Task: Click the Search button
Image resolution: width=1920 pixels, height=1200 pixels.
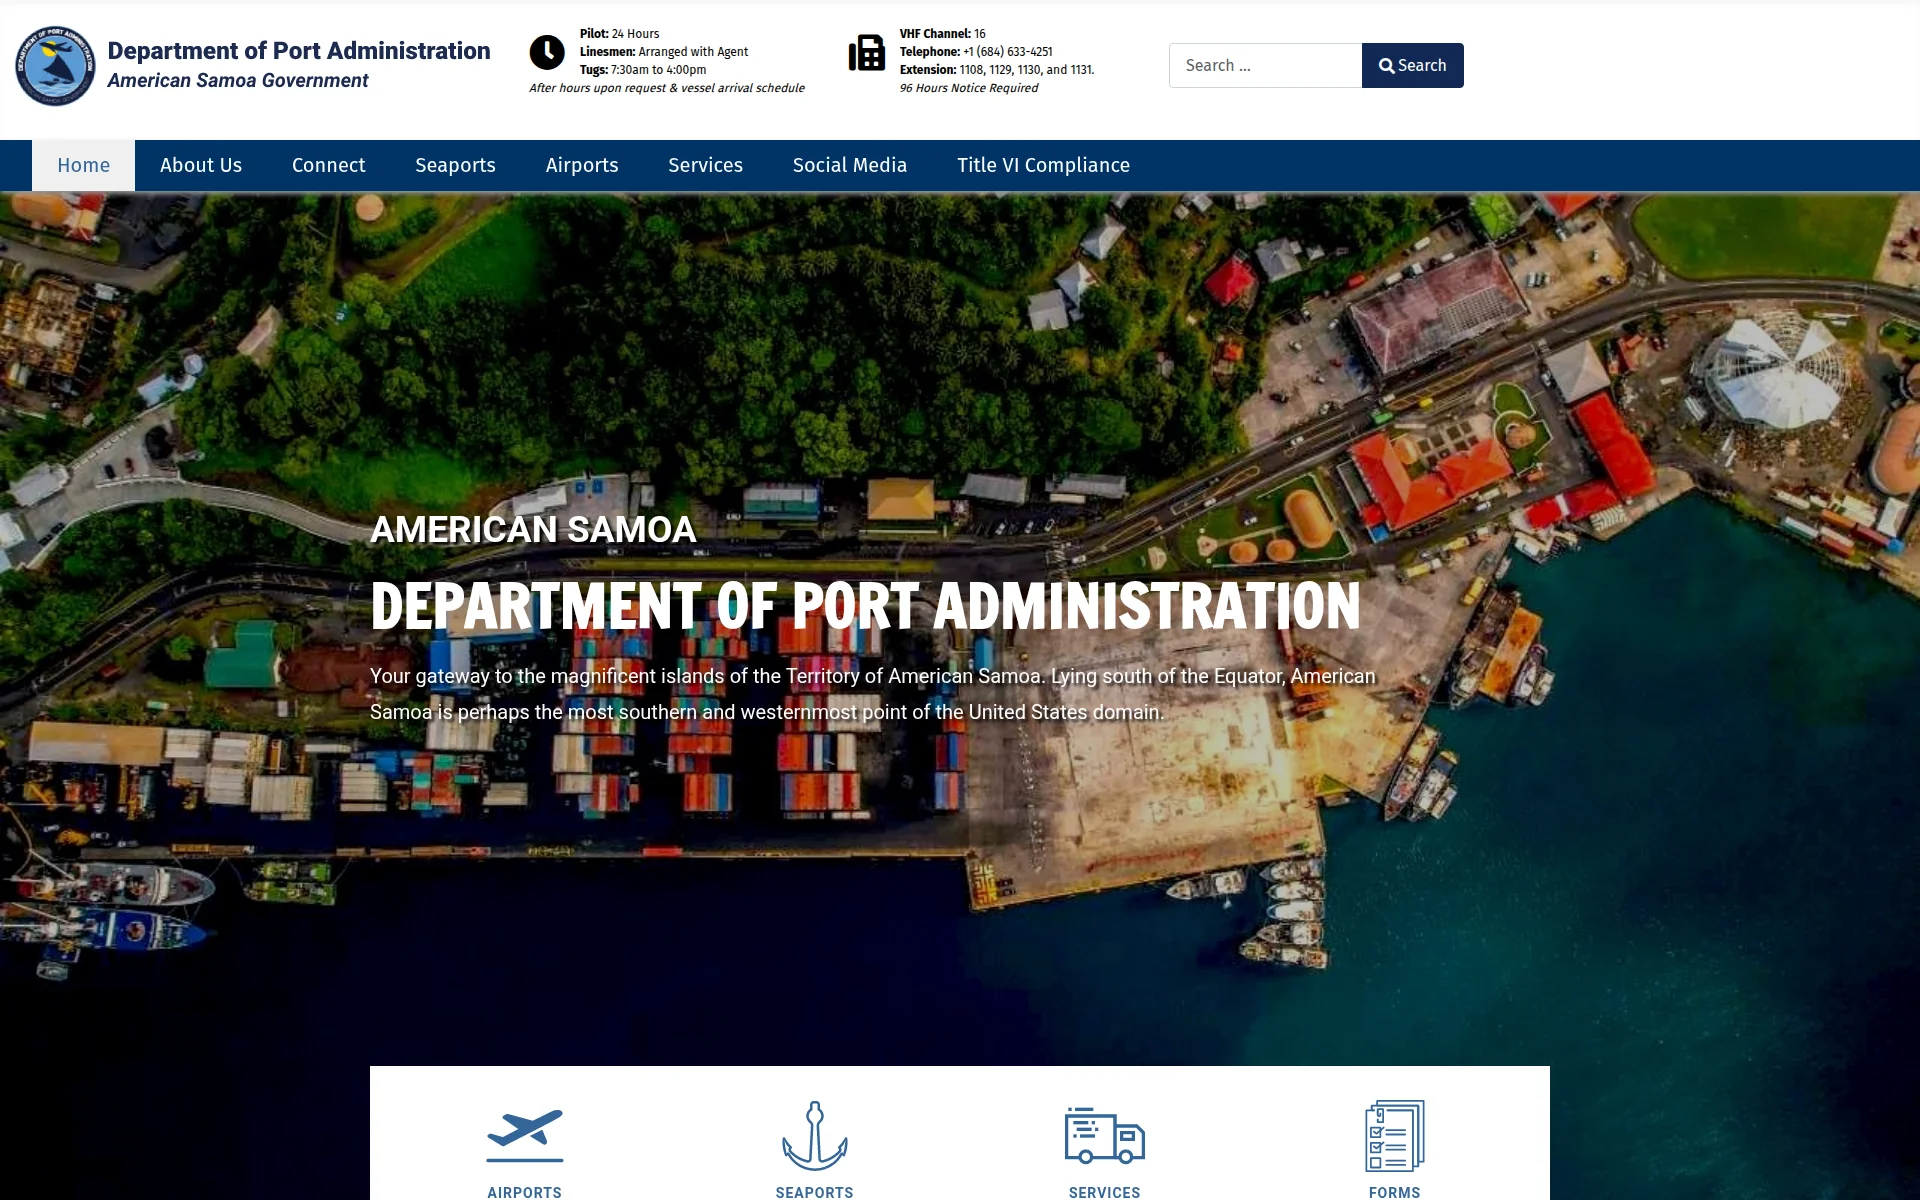Action: (1412, 65)
